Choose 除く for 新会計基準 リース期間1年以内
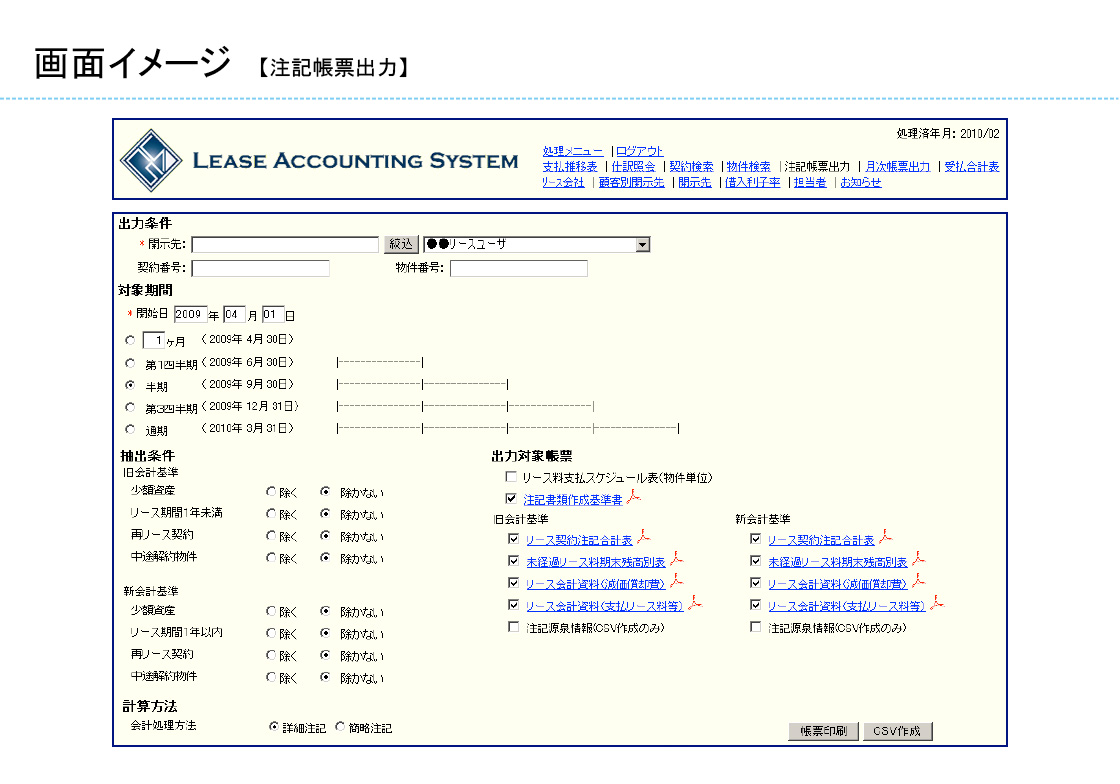 tap(271, 633)
